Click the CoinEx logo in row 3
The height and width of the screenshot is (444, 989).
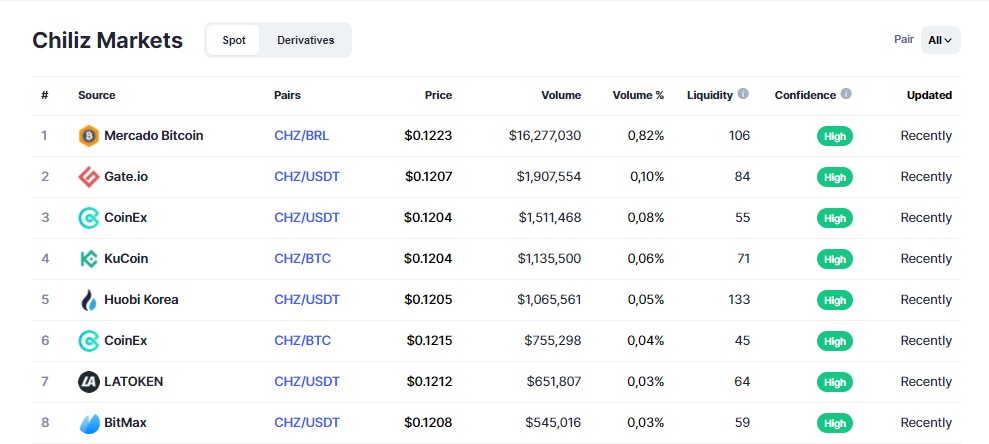[89, 218]
